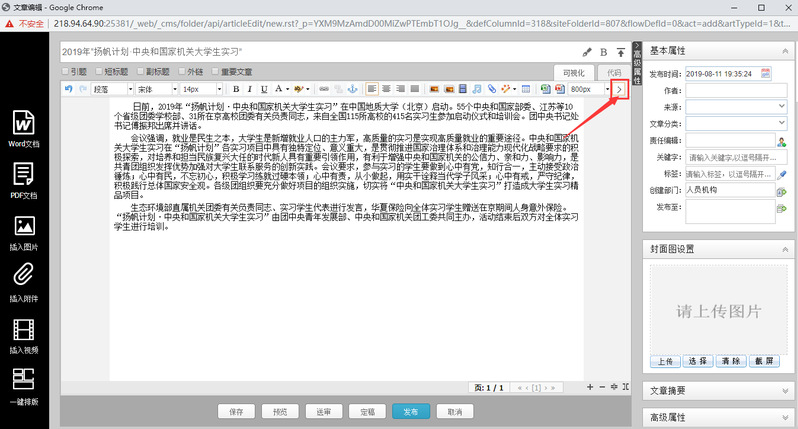
Task: Click the person icon beside 责任编辑
Action: click(782, 141)
